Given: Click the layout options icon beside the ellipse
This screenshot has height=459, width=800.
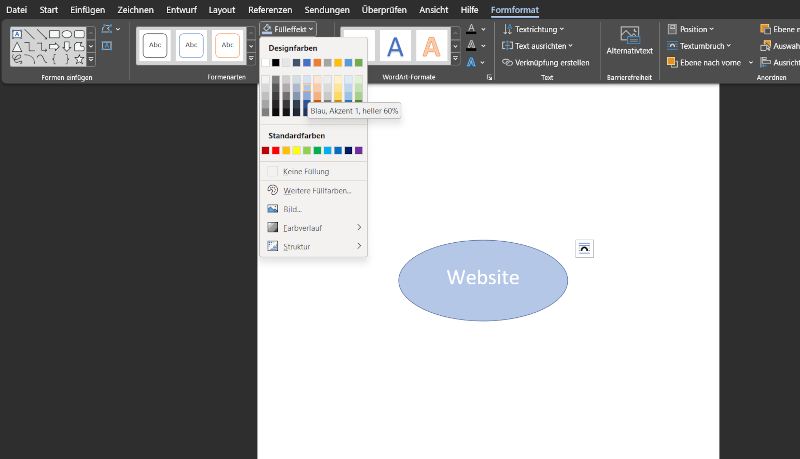Looking at the screenshot, I should click(x=584, y=248).
